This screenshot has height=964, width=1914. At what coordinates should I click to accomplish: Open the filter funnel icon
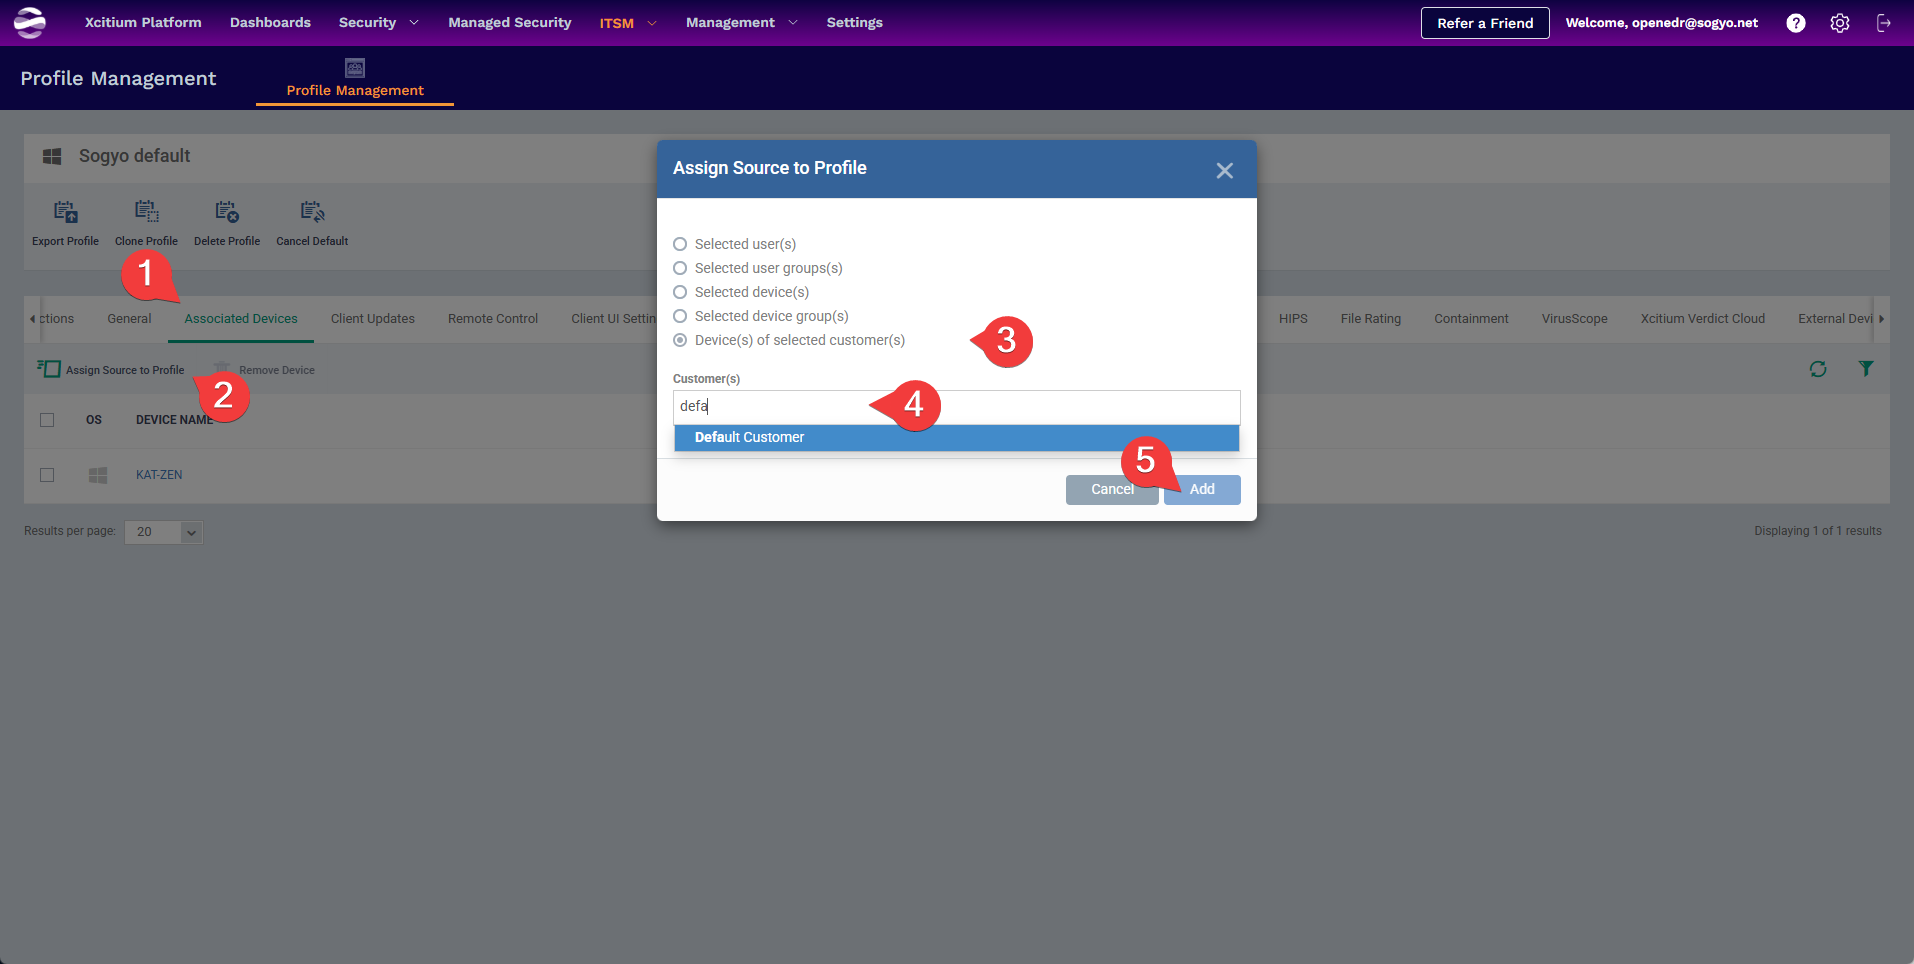coord(1866,369)
